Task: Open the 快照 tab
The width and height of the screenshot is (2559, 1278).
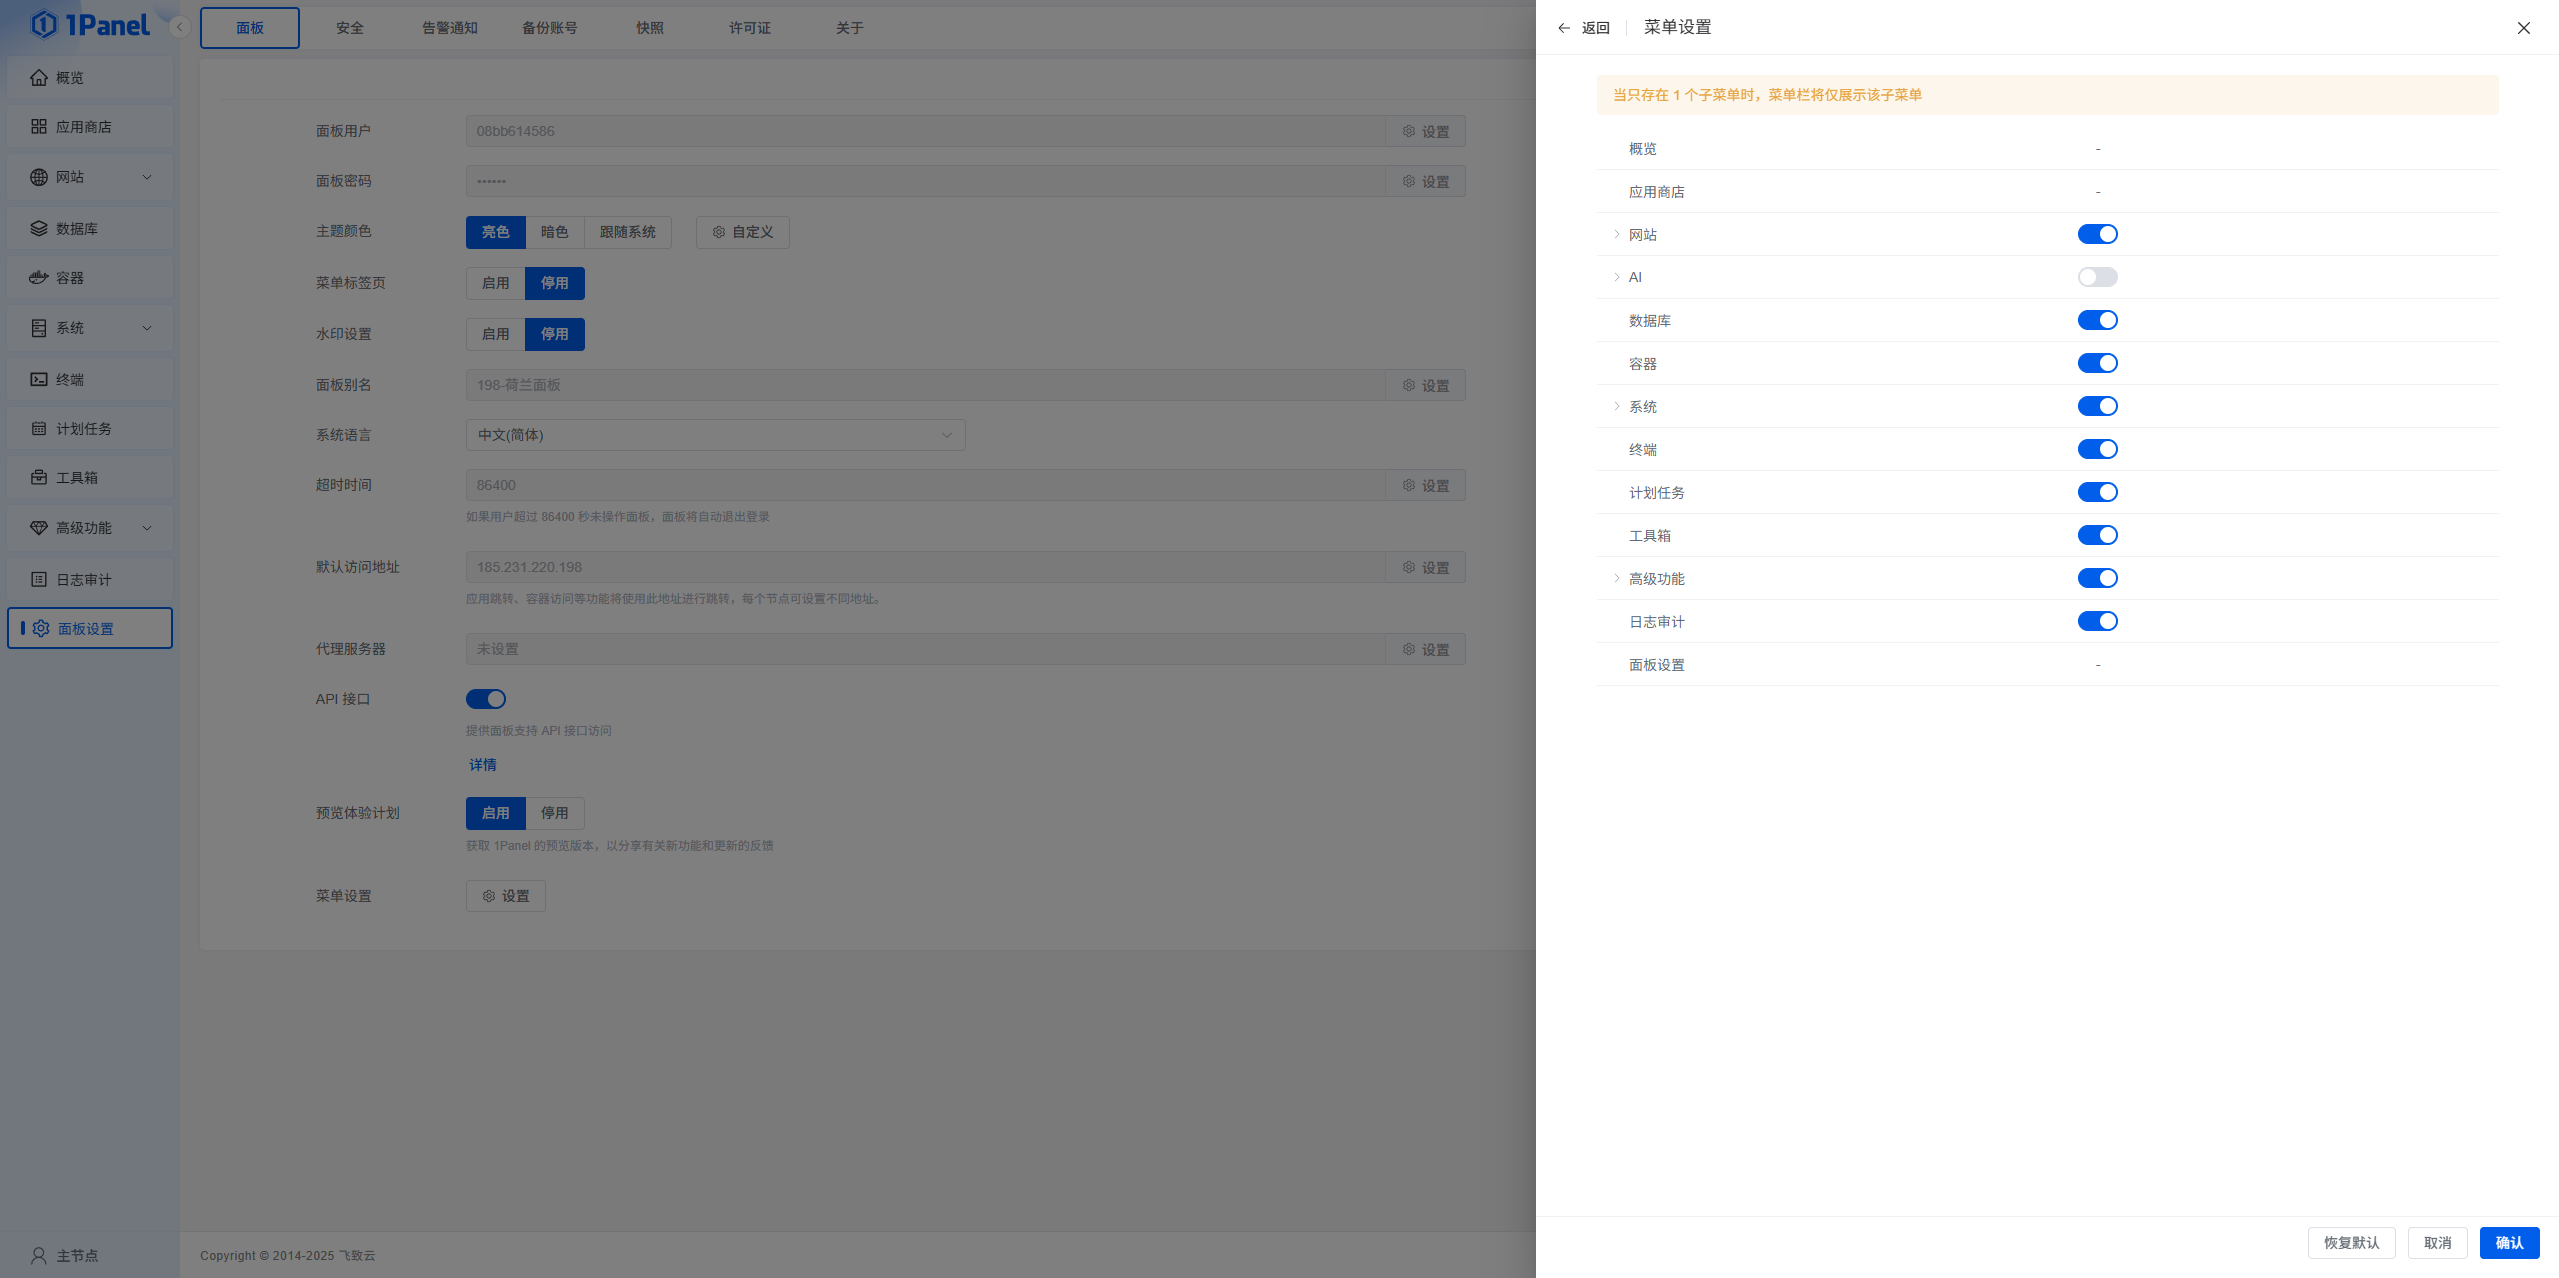Action: (x=650, y=28)
